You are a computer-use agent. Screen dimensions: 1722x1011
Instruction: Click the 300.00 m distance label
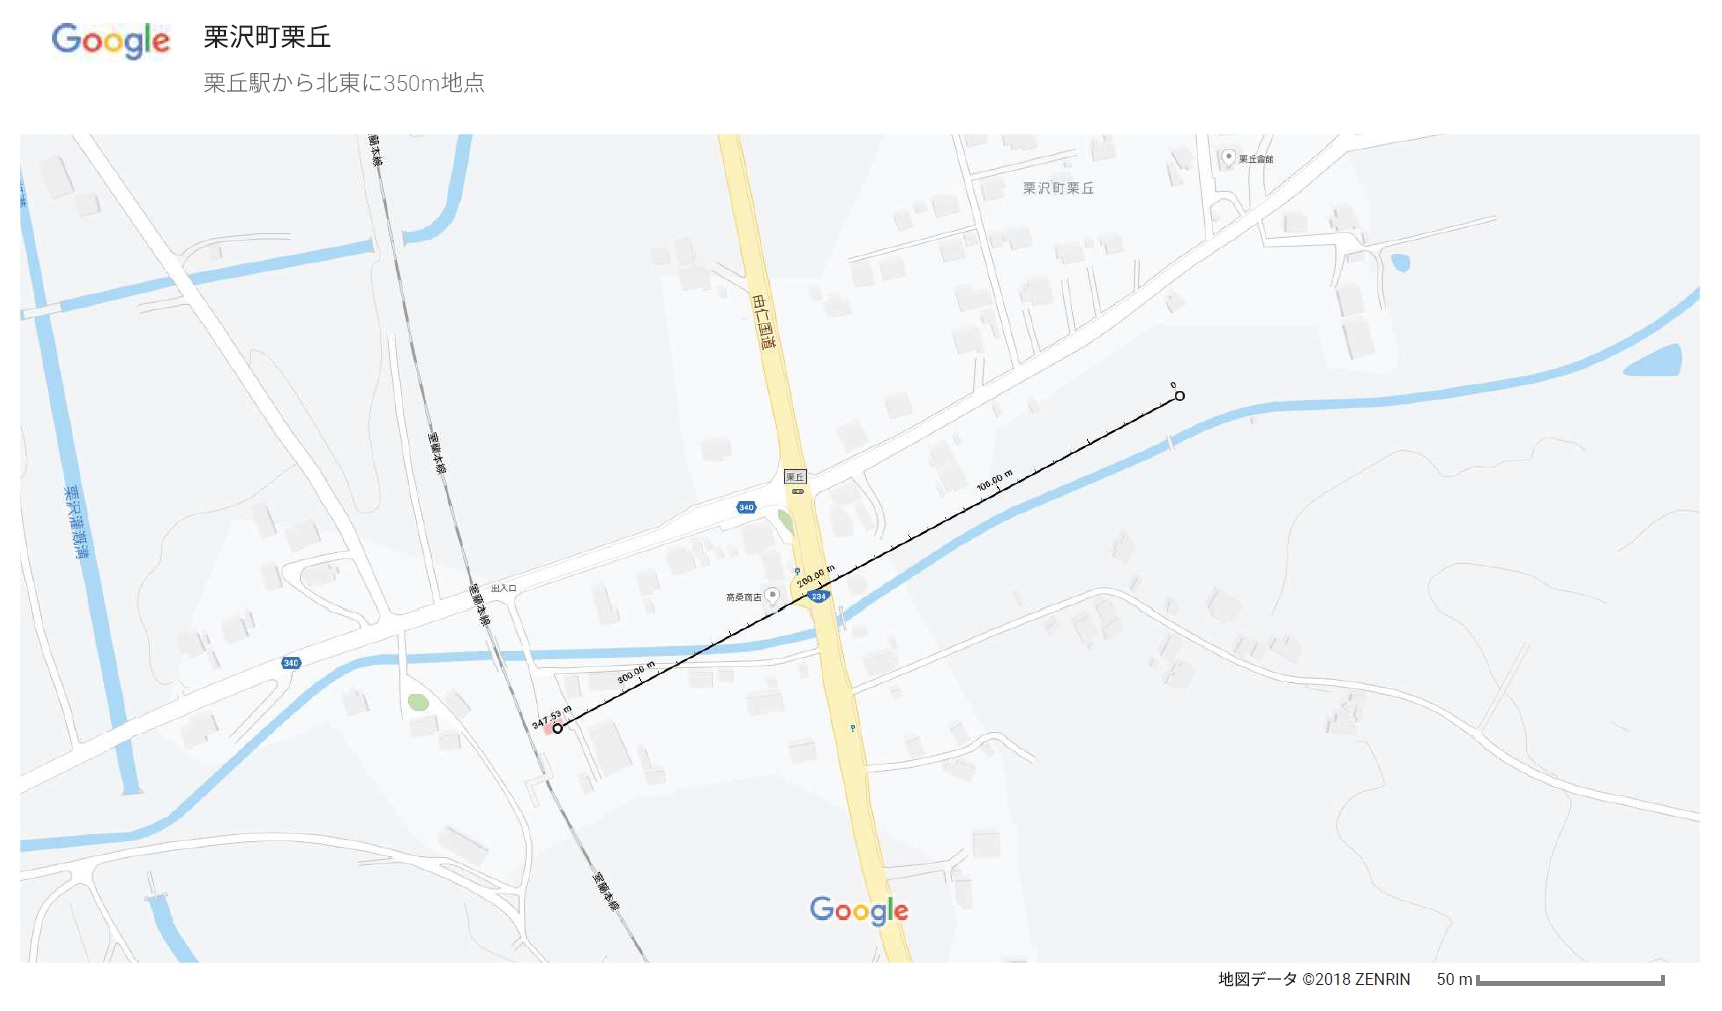coord(636,672)
